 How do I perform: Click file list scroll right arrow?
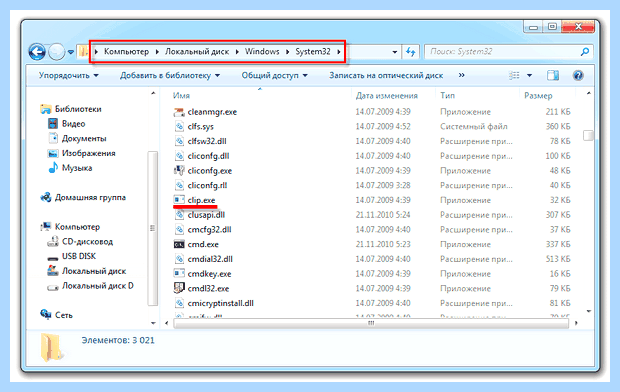click(x=577, y=323)
